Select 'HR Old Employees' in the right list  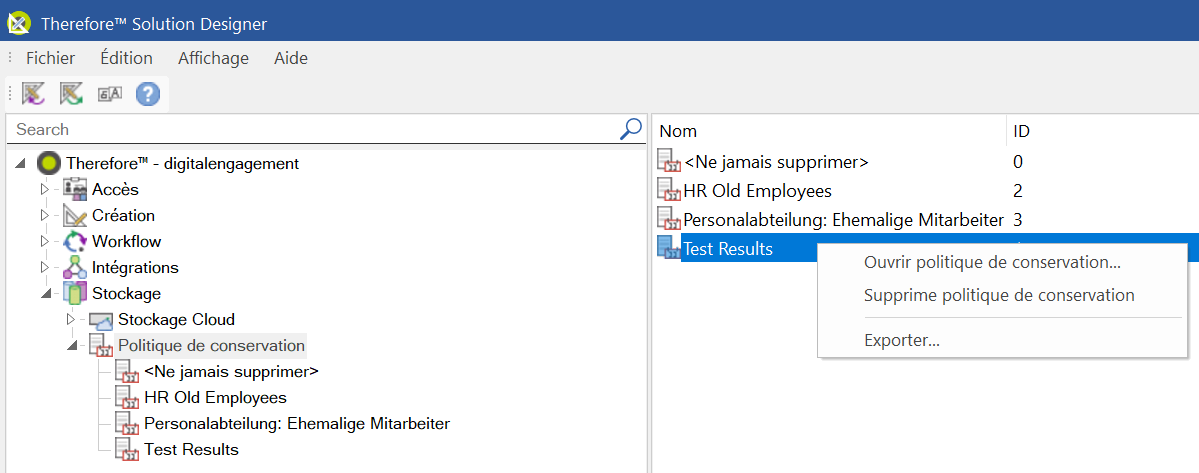[757, 190]
